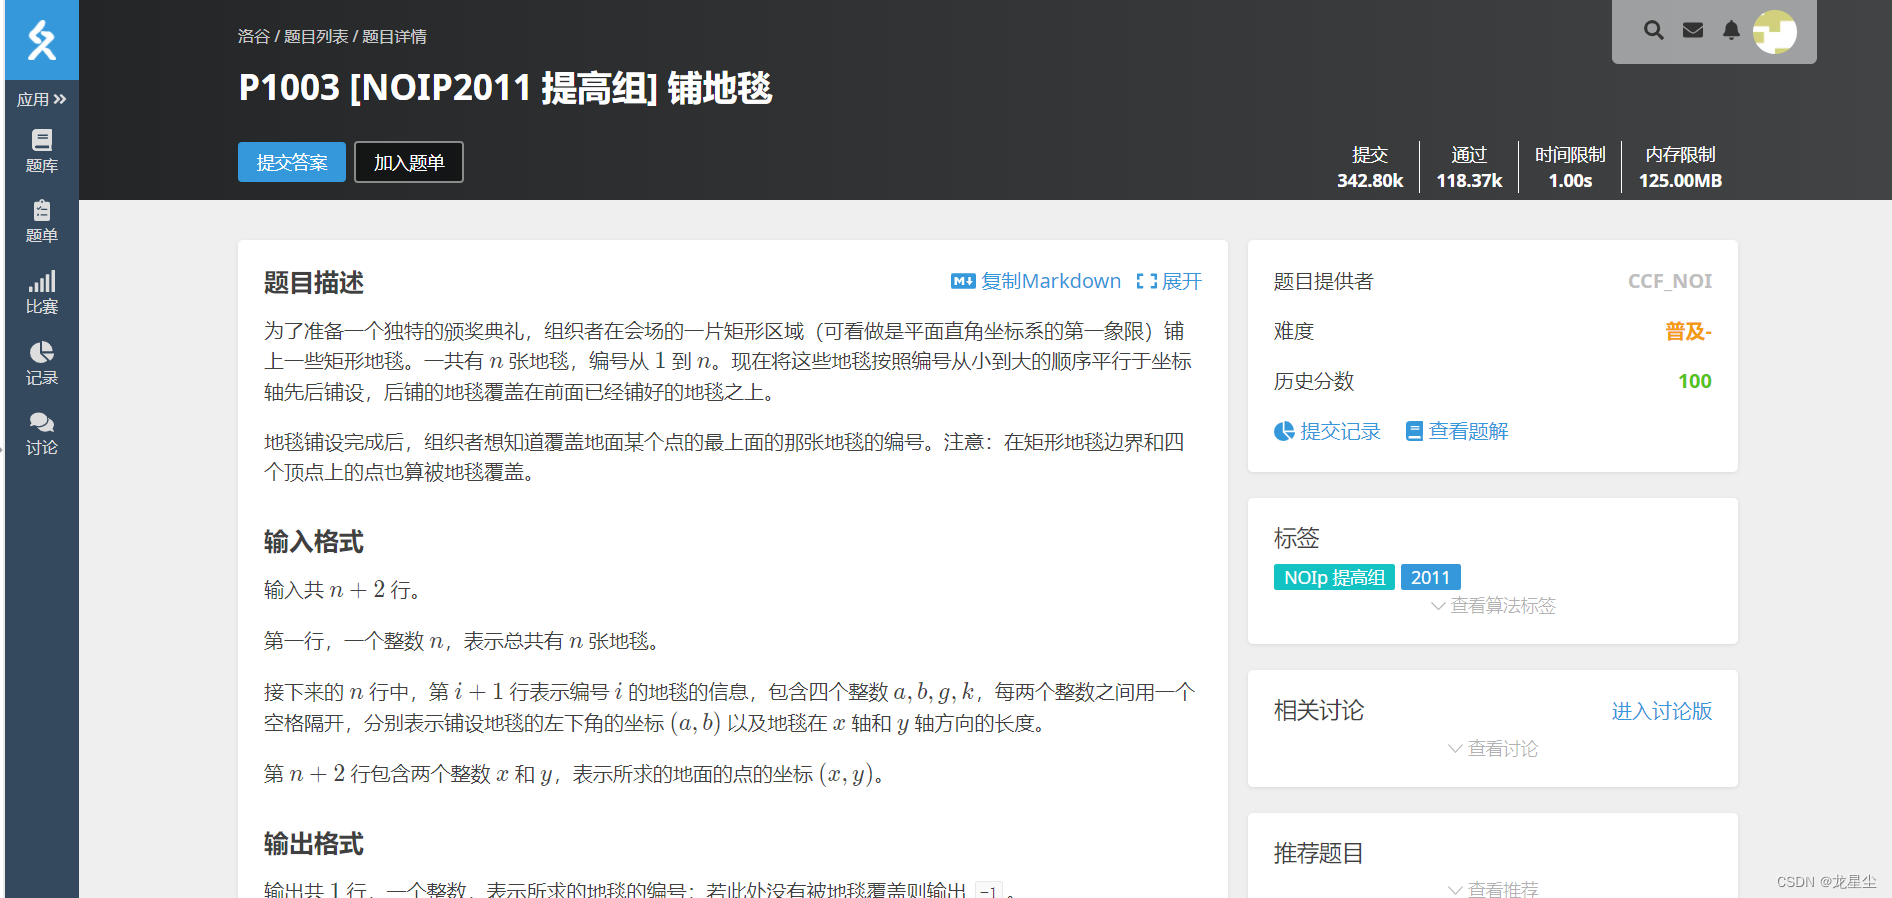Go to 洛谷 breadcrumb link
Screen dimensions: 1892x898
coord(254,36)
